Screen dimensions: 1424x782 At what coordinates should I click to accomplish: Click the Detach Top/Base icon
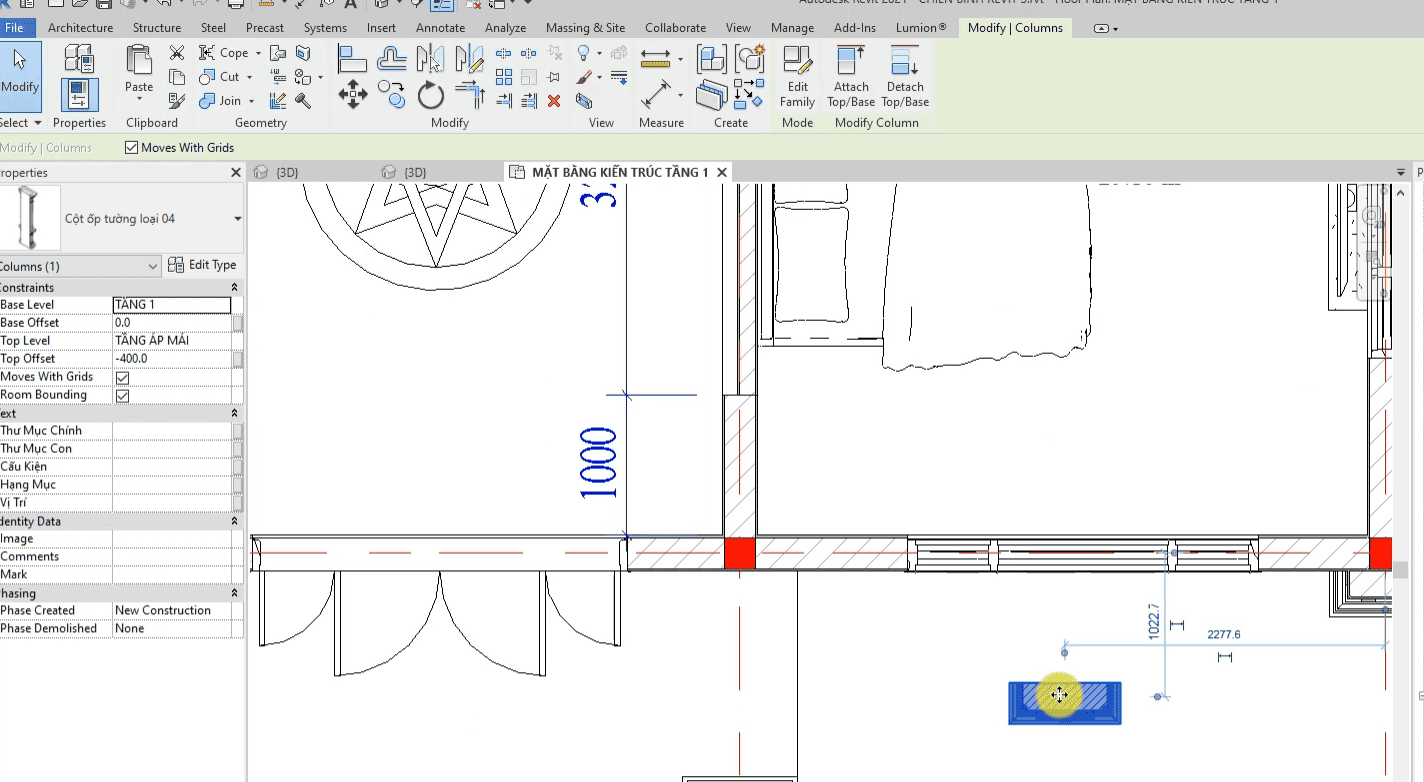pos(905,76)
